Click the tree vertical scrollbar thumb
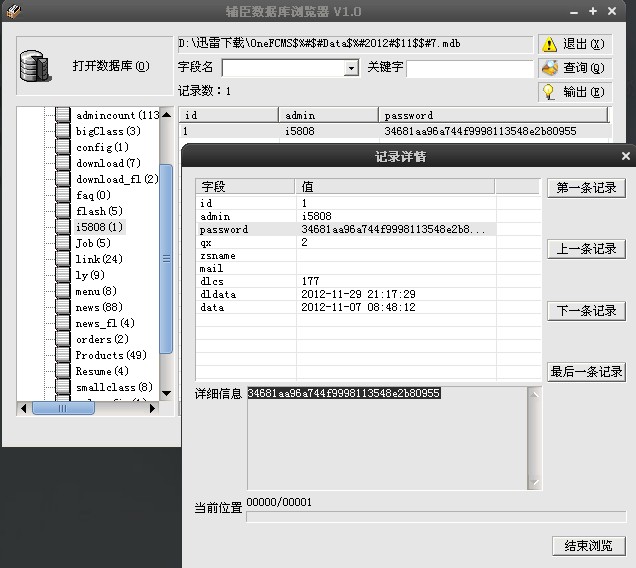This screenshot has width=636, height=568. [x=166, y=259]
